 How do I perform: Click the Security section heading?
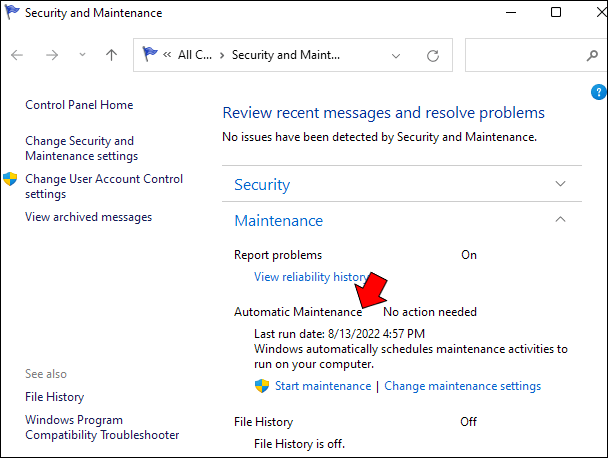pos(262,185)
